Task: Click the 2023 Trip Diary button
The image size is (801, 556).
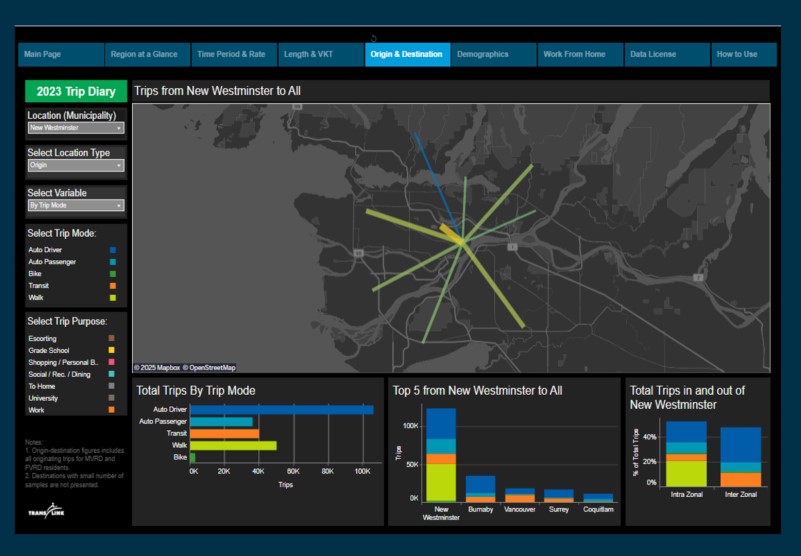Action: pyautogui.click(x=76, y=91)
